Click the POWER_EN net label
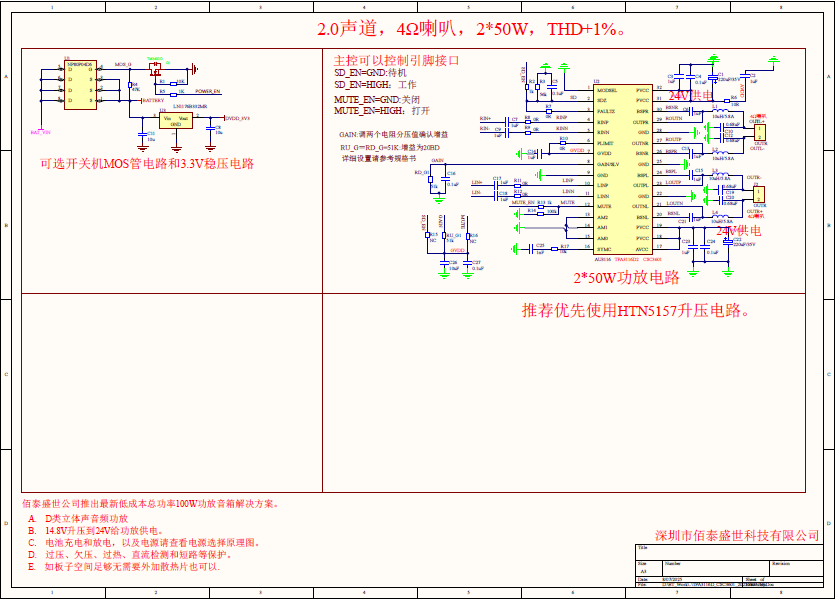The height and width of the screenshot is (602, 837). (208, 91)
